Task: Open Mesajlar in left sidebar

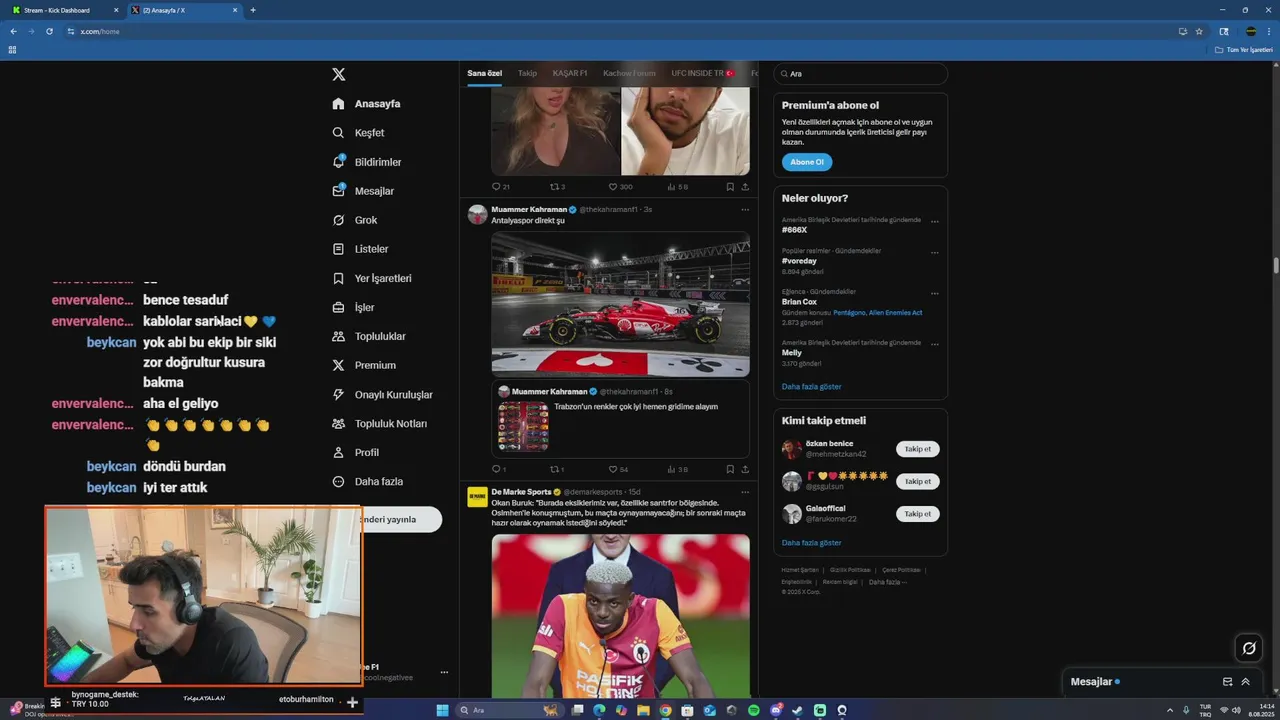Action: [x=363, y=191]
